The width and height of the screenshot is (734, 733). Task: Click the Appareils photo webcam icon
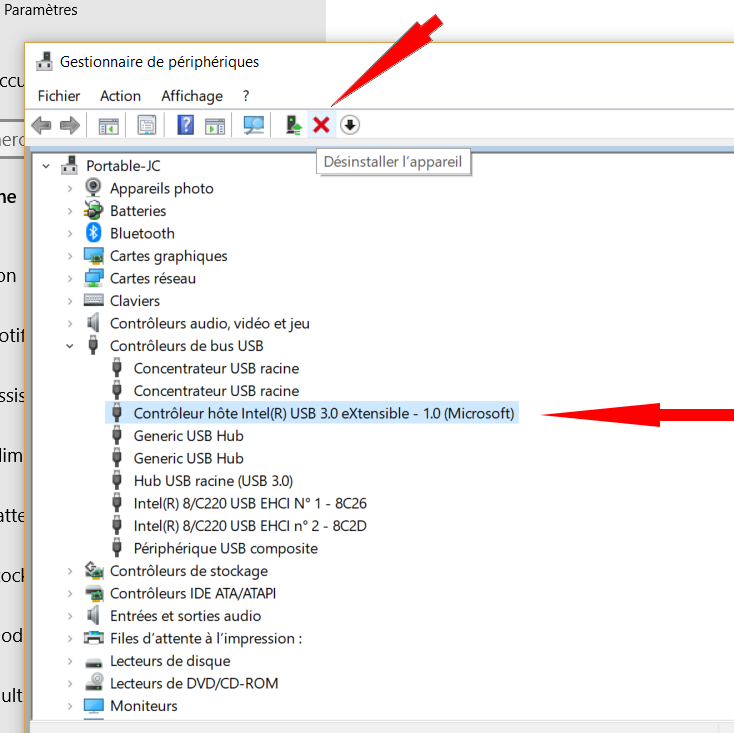point(93,188)
